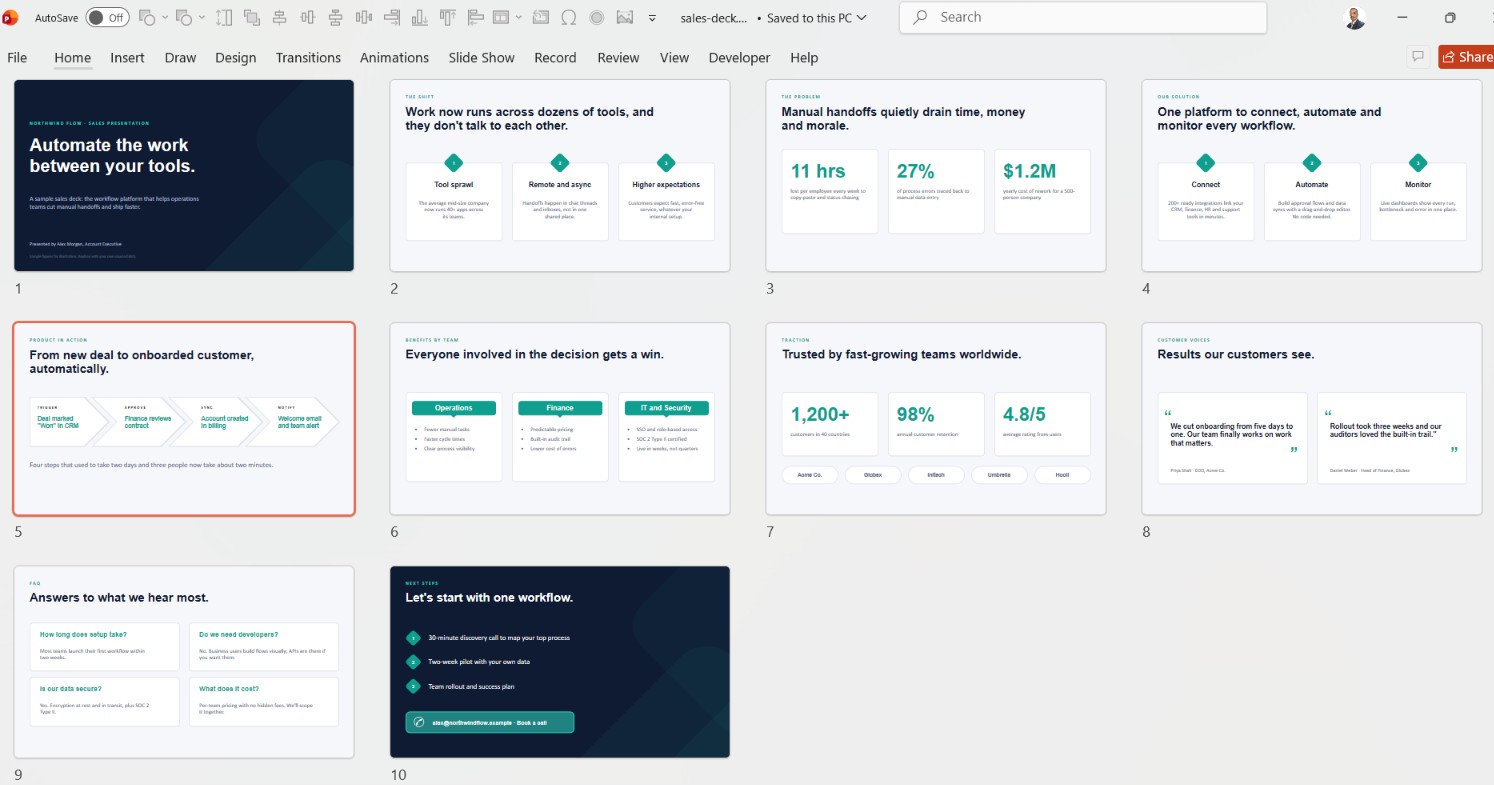Open the Animations tab
This screenshot has width=1494, height=785.
[x=394, y=58]
